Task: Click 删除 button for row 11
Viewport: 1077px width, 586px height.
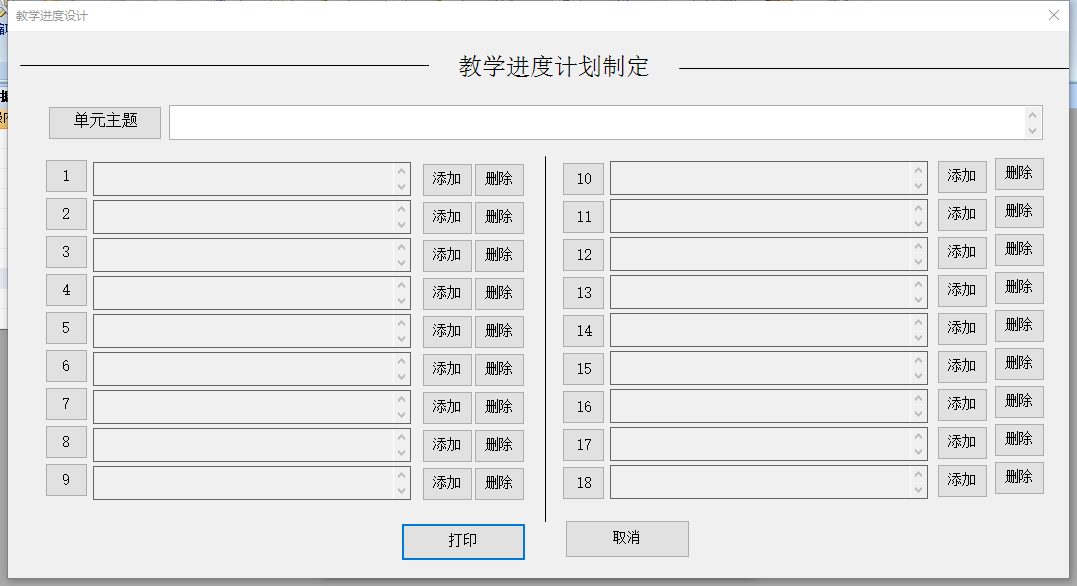Action: pos(1019,212)
